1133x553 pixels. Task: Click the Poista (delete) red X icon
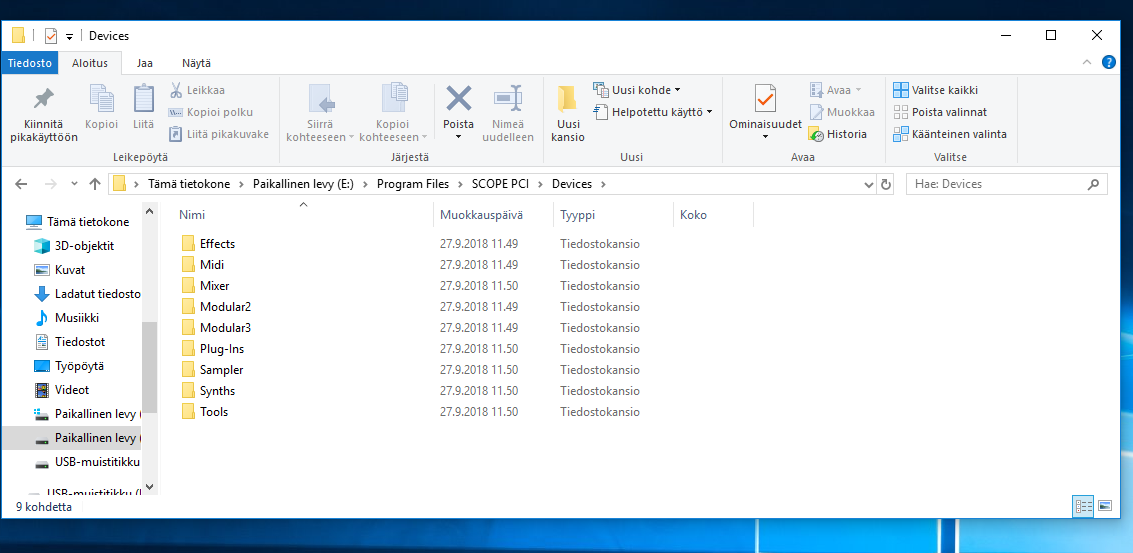click(x=458, y=99)
